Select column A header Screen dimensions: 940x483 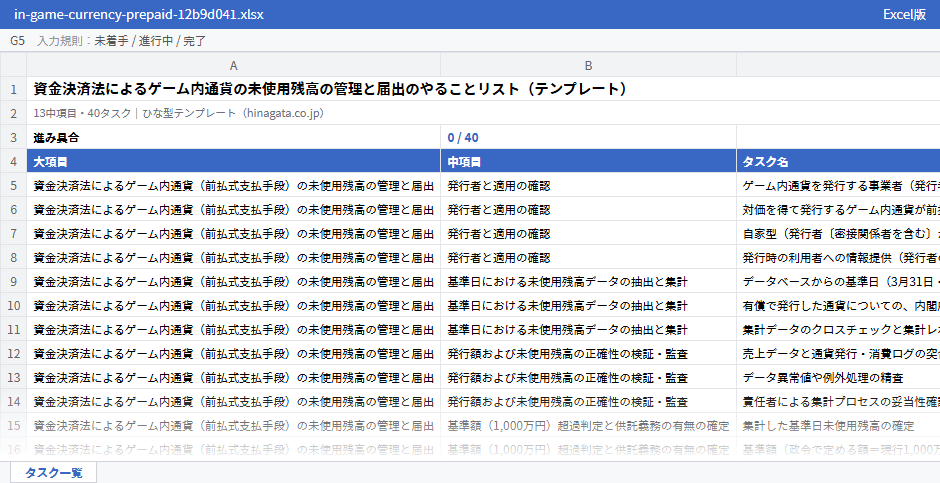point(234,65)
